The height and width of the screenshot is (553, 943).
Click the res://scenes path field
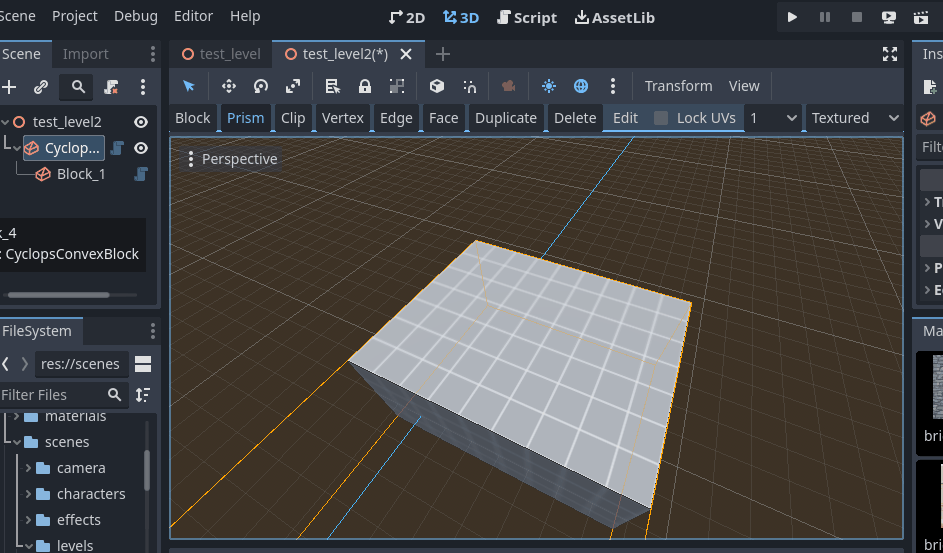tap(81, 364)
